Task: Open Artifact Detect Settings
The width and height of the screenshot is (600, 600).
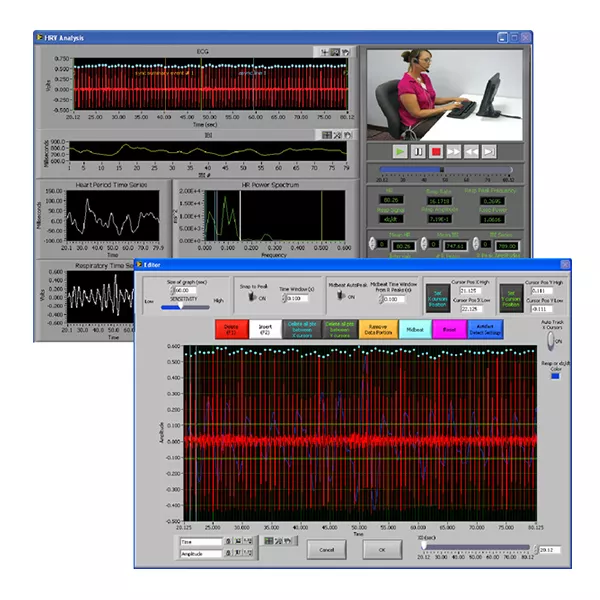Action: 485,329
